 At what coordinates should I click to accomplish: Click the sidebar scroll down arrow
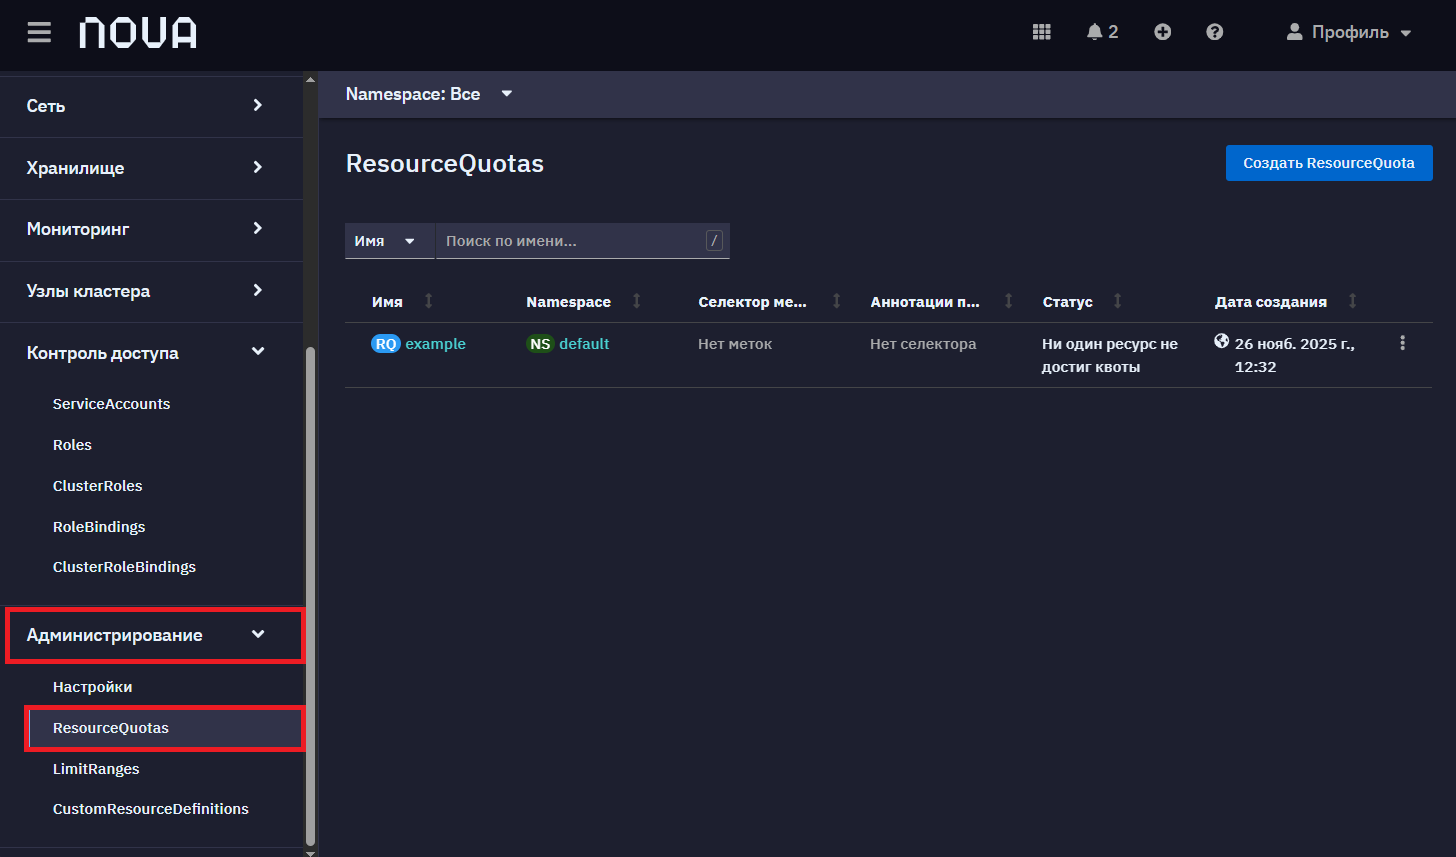coord(310,852)
